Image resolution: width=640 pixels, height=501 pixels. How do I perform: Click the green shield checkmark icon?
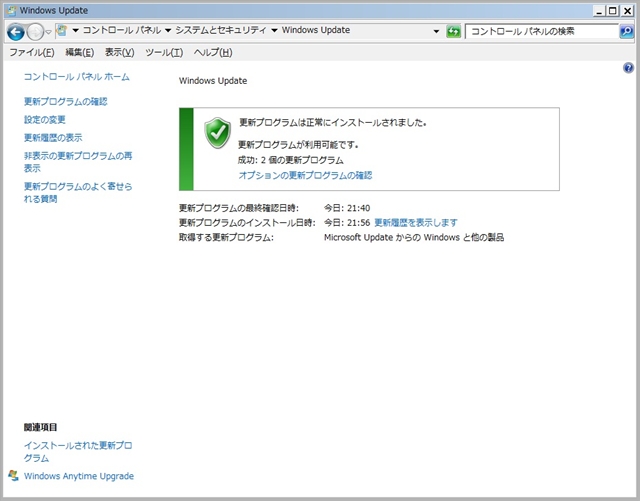[218, 133]
